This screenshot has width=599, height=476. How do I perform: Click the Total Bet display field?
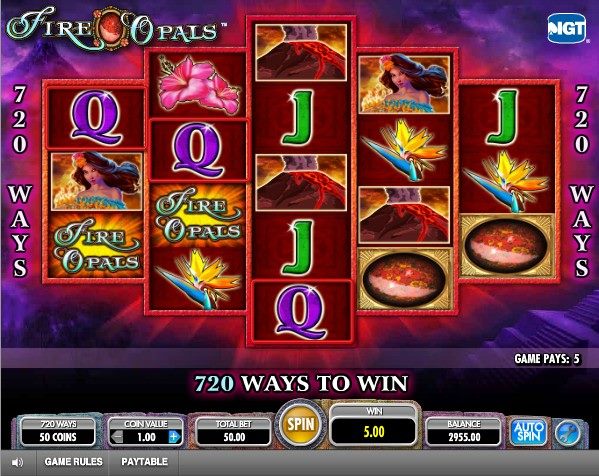click(x=233, y=432)
